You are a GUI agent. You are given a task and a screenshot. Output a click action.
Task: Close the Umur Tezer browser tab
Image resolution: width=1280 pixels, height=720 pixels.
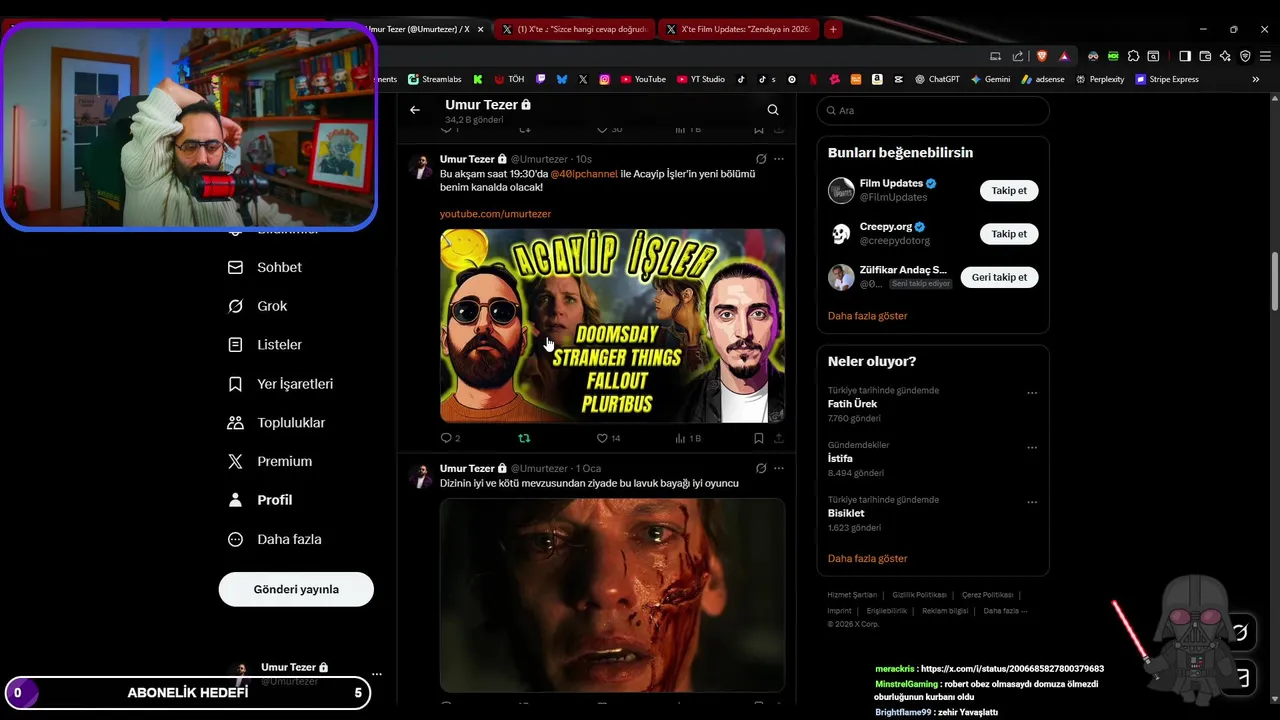[x=480, y=30]
